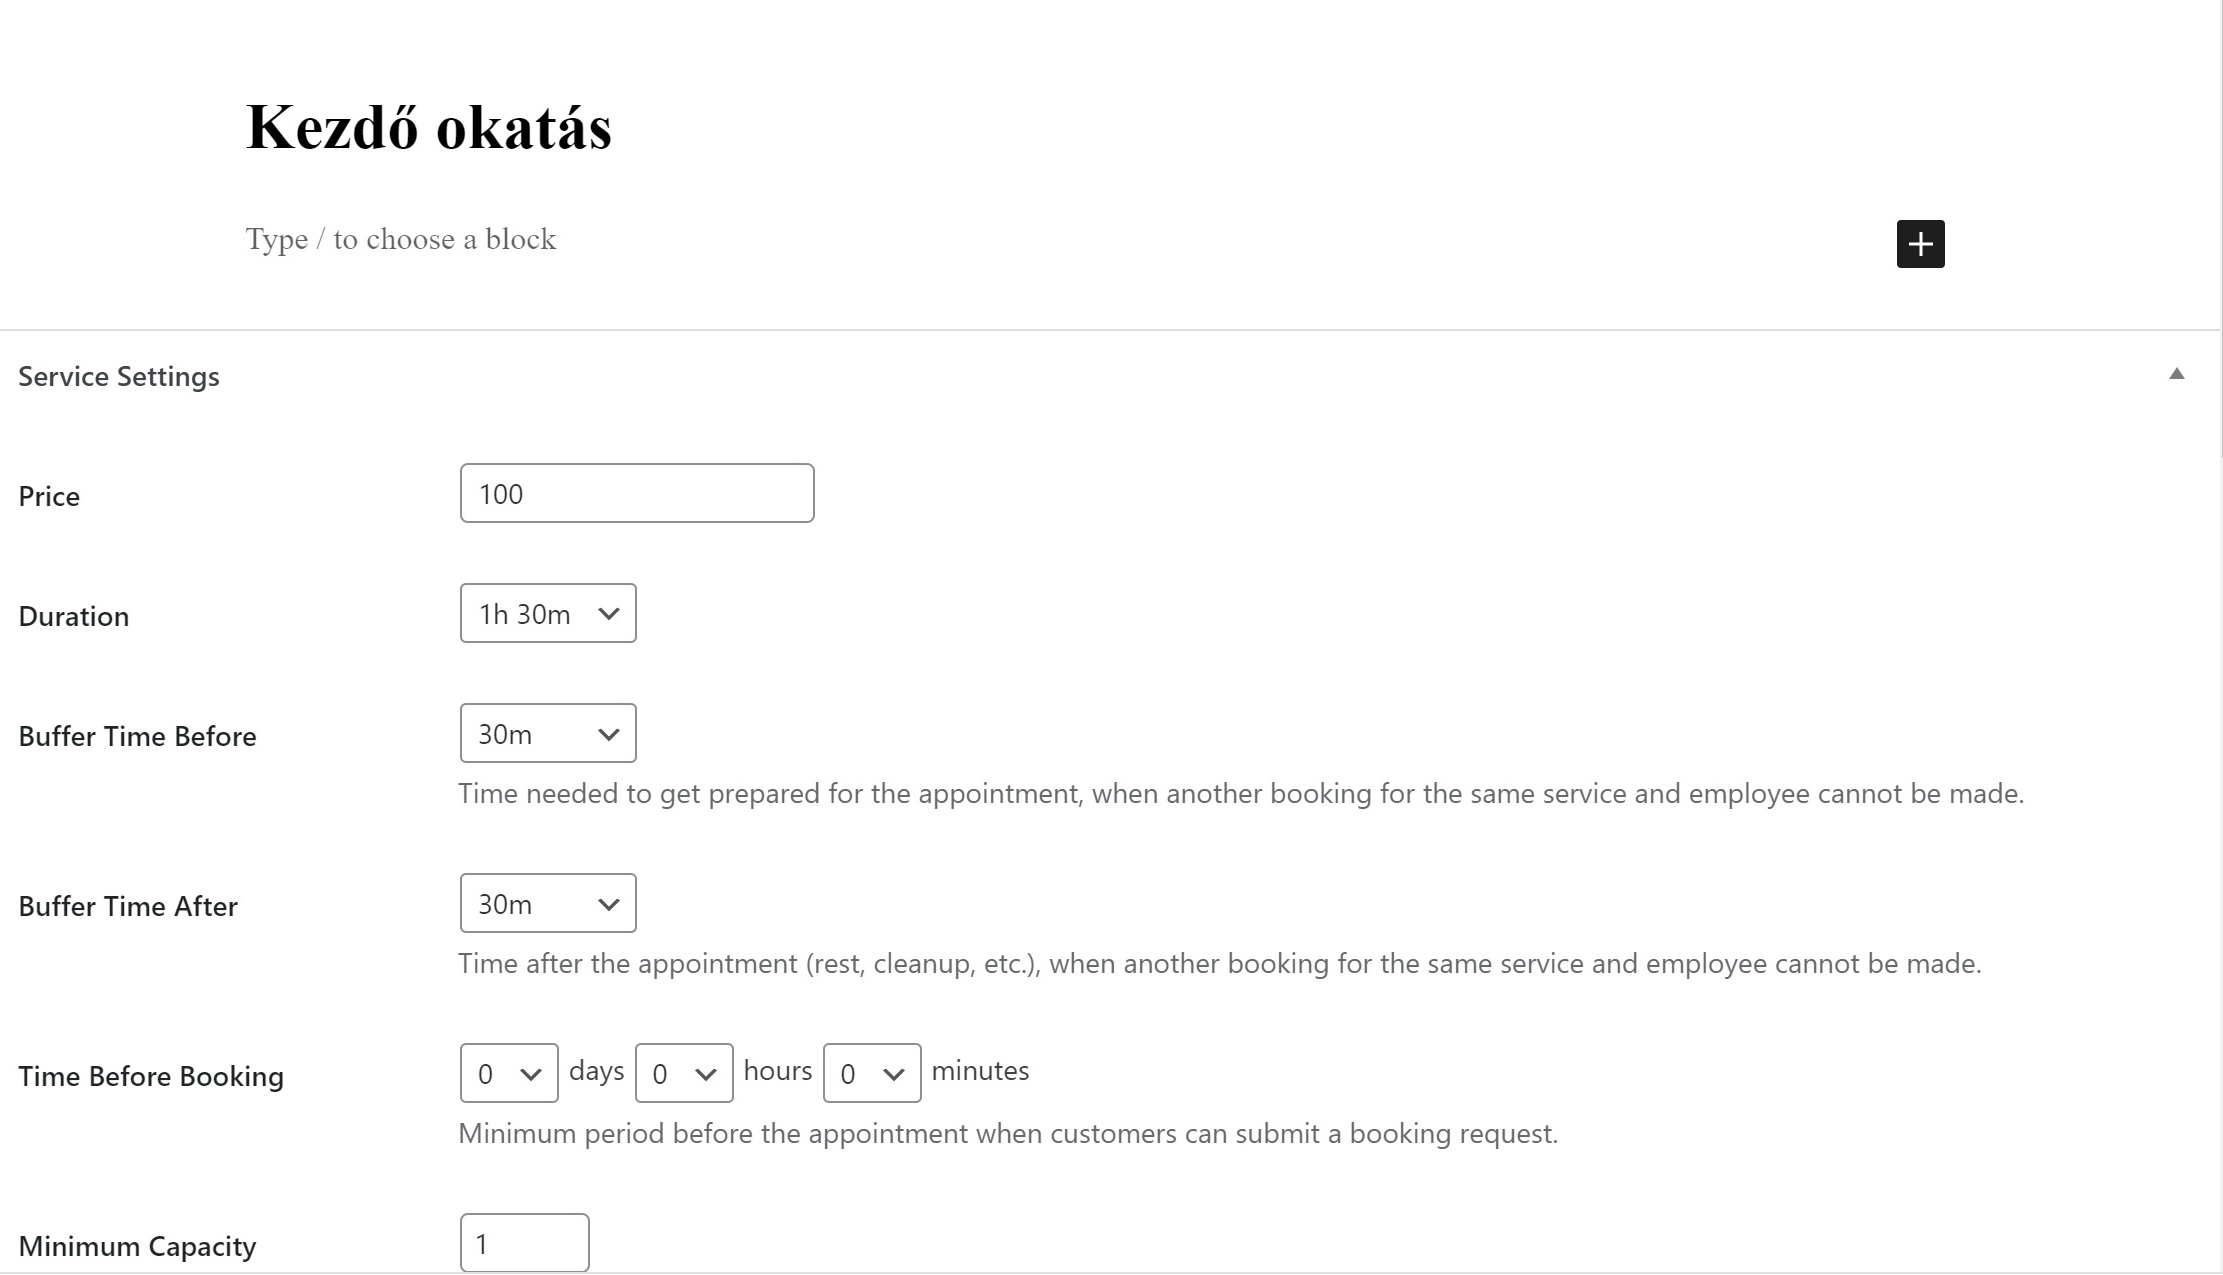Click the black plus add block button
The image size is (2223, 1275).
(1920, 244)
